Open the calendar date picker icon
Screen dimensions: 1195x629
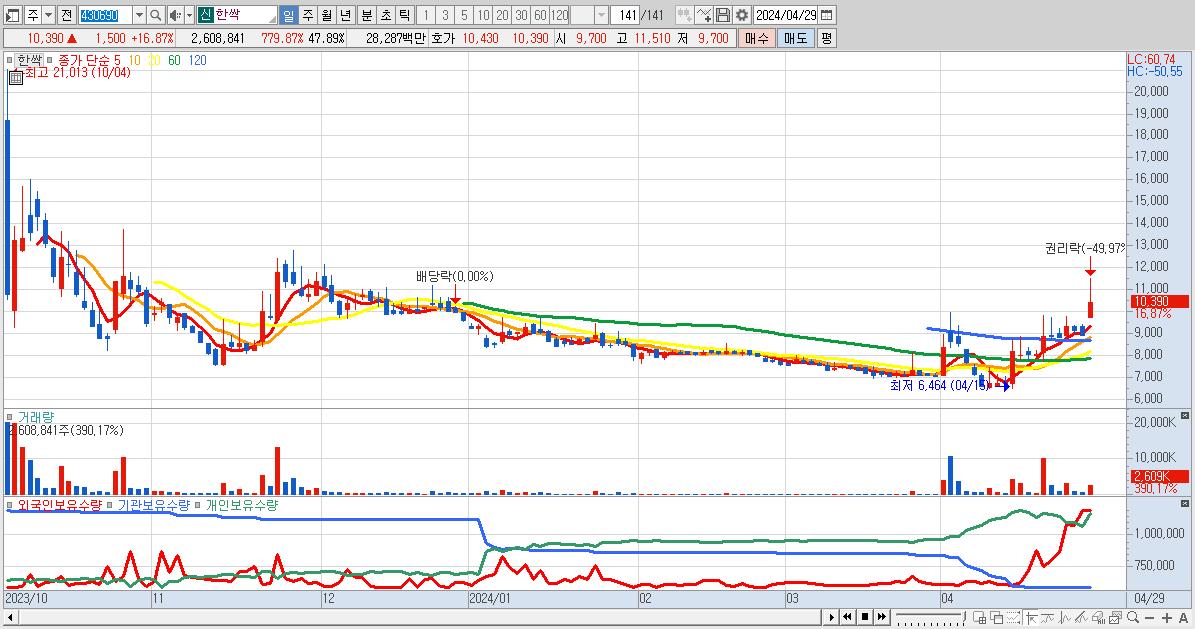point(827,15)
